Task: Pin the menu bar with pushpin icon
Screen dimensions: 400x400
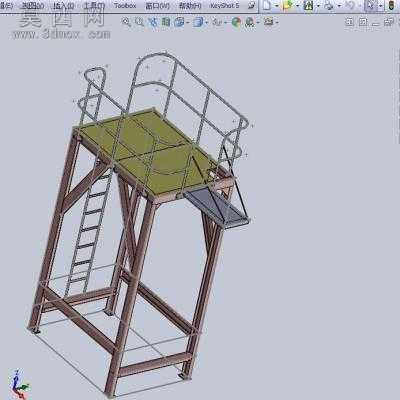Action: point(252,5)
